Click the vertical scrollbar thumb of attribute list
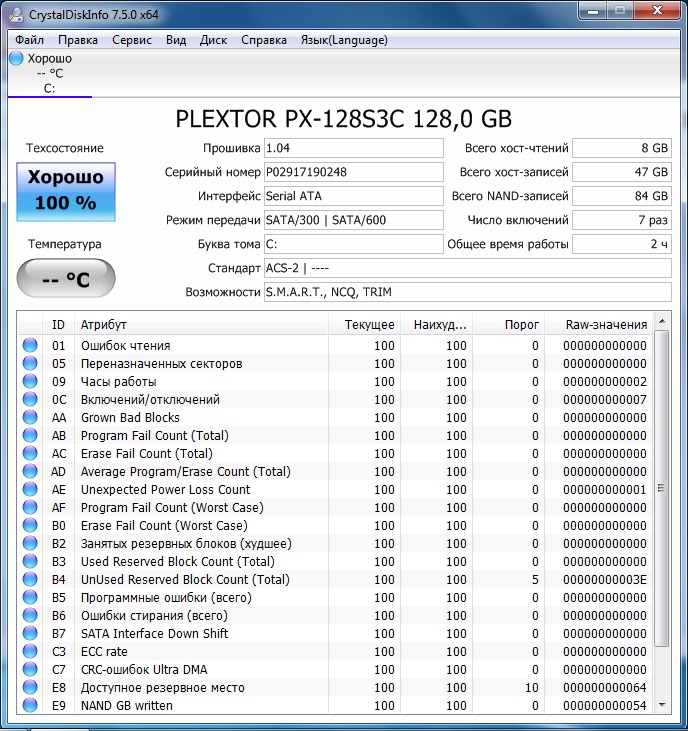The image size is (688, 731). pyautogui.click(x=661, y=488)
